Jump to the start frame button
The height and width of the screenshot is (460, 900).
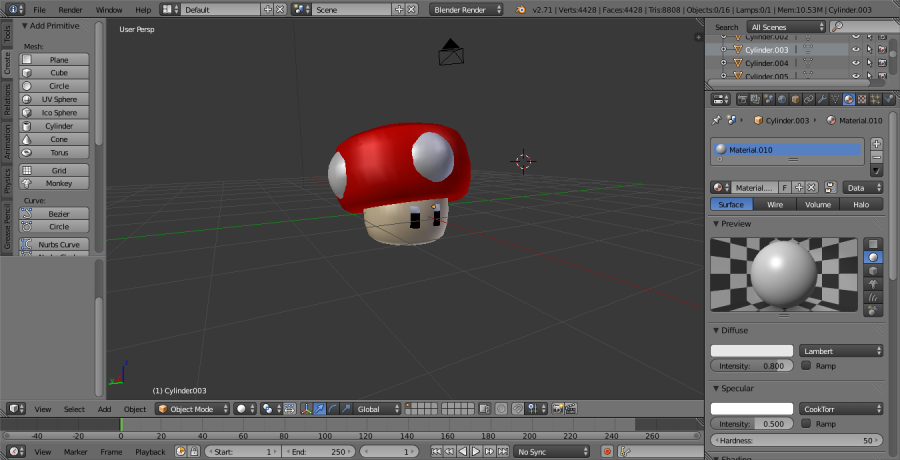point(436,452)
